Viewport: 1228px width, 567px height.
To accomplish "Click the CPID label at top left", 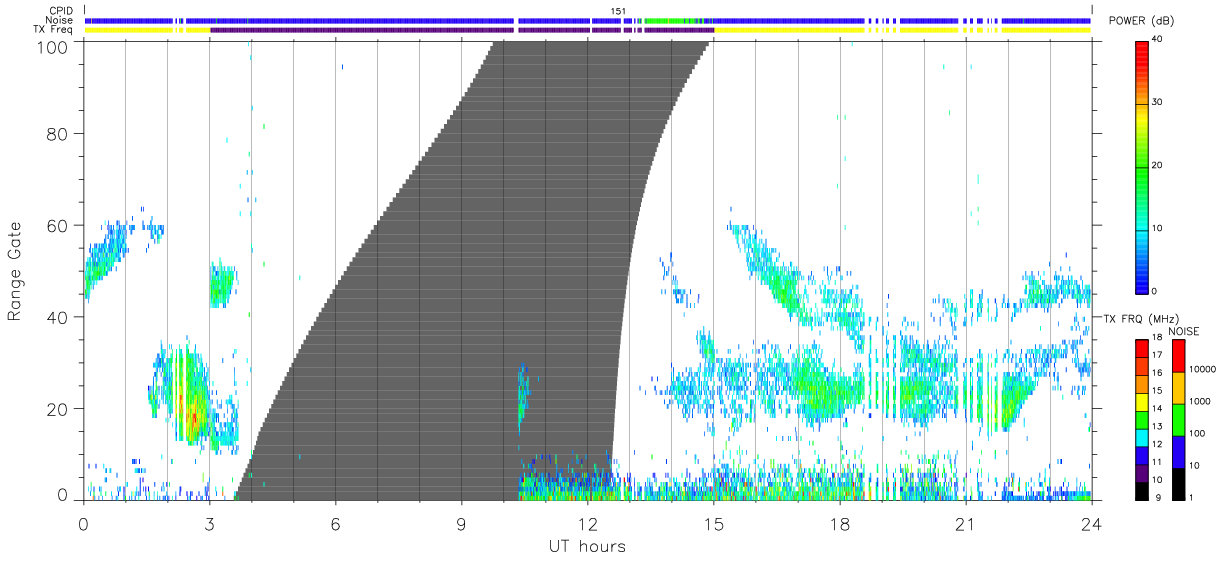I will click(60, 11).
